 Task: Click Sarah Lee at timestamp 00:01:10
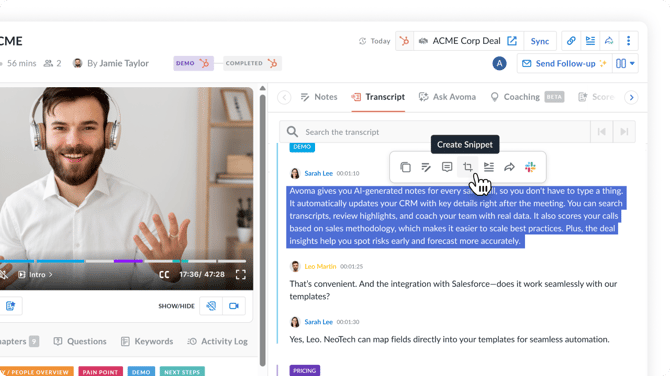[318, 173]
